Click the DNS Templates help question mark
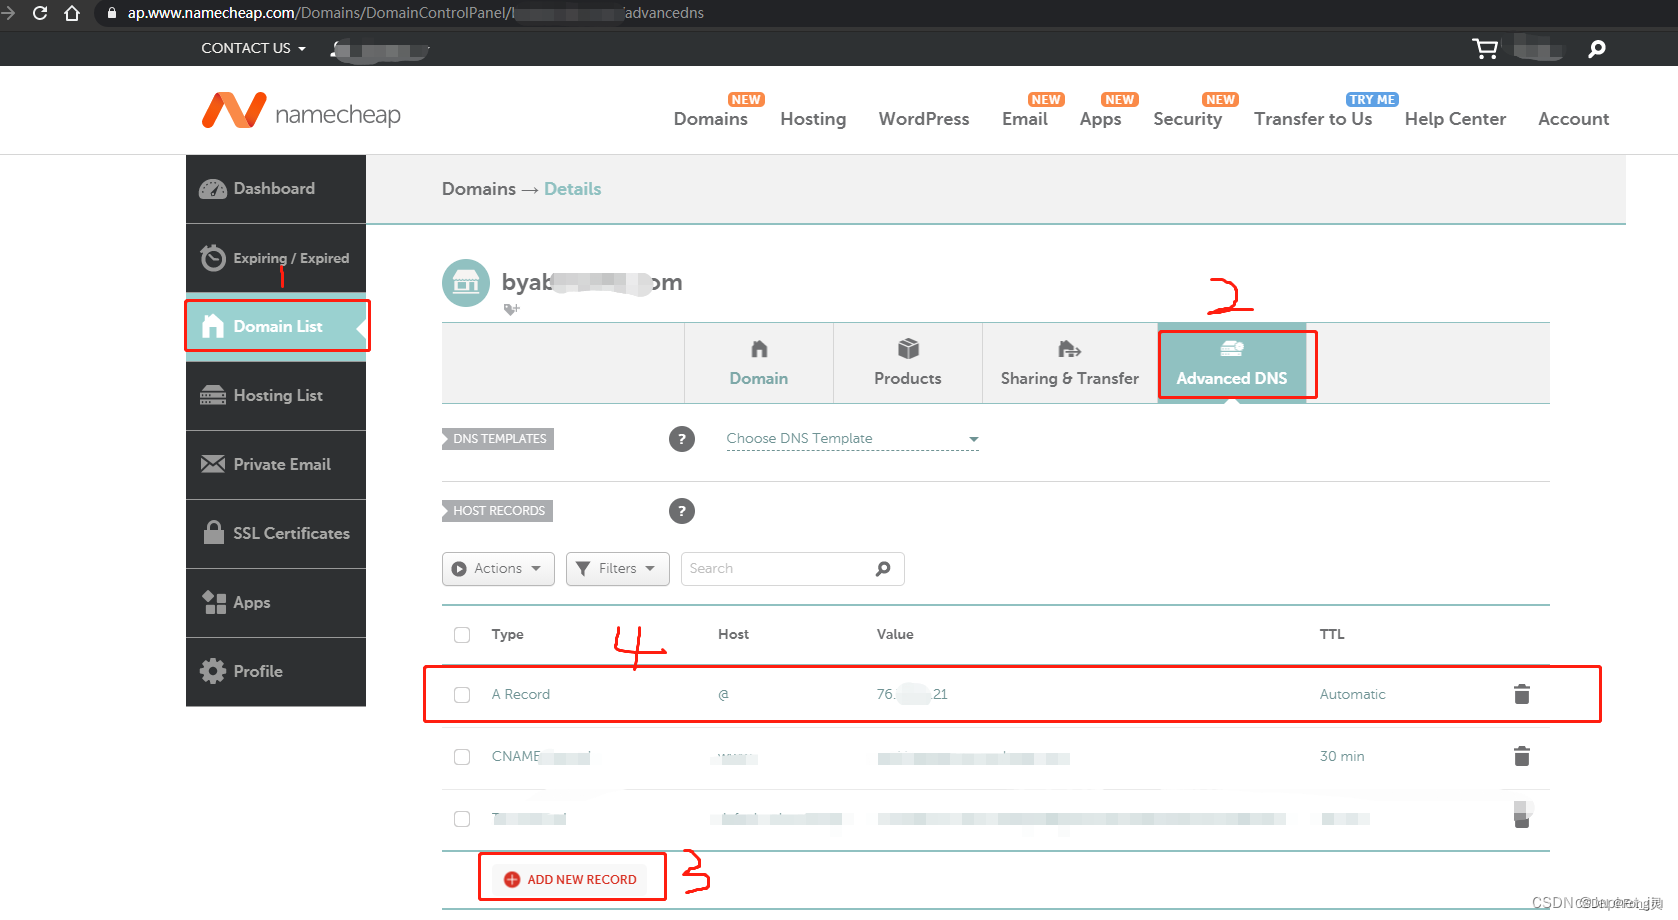The height and width of the screenshot is (920, 1678). 682,439
